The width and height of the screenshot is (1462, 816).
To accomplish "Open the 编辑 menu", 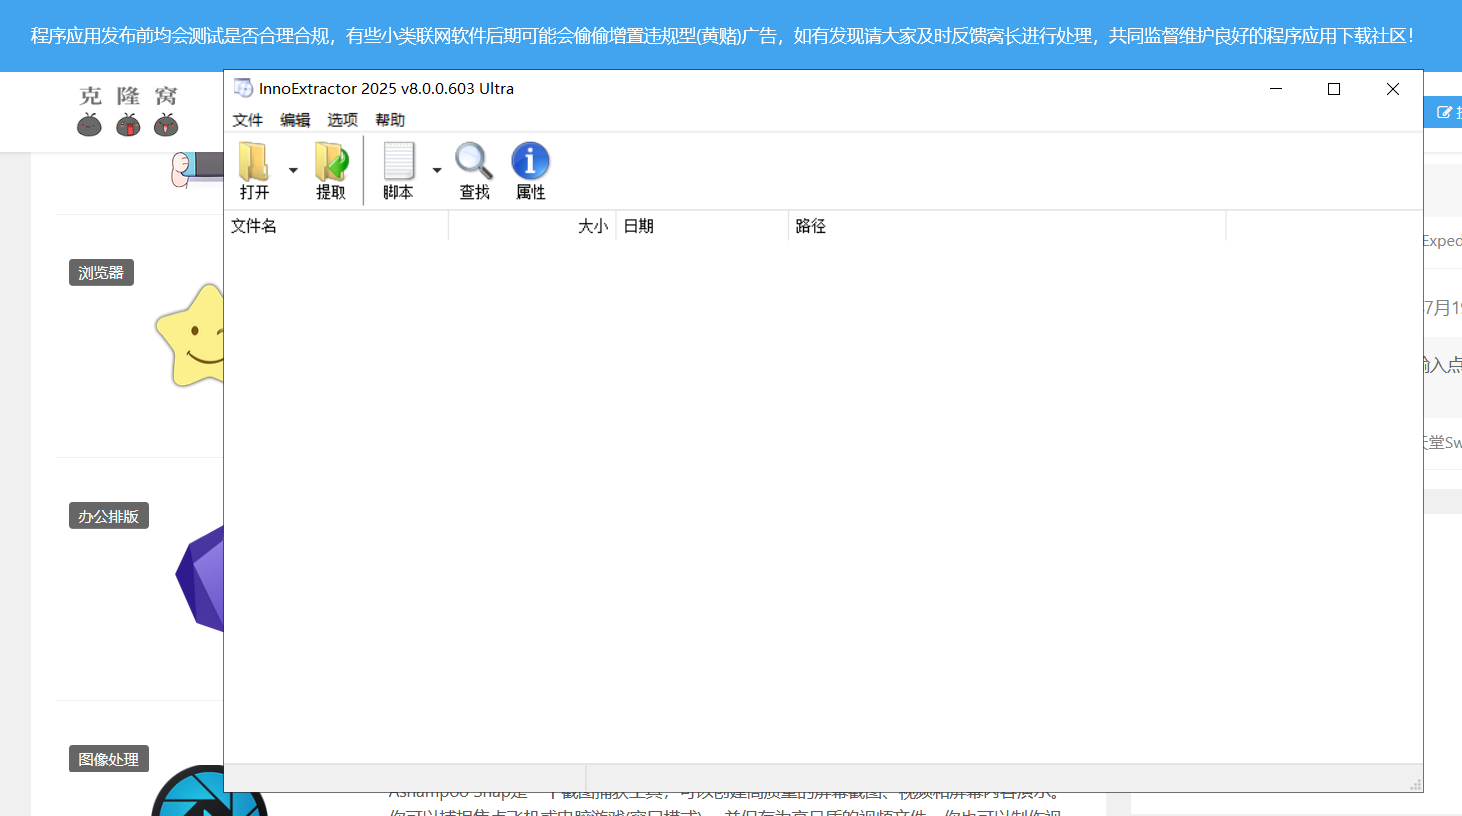I will [295, 120].
